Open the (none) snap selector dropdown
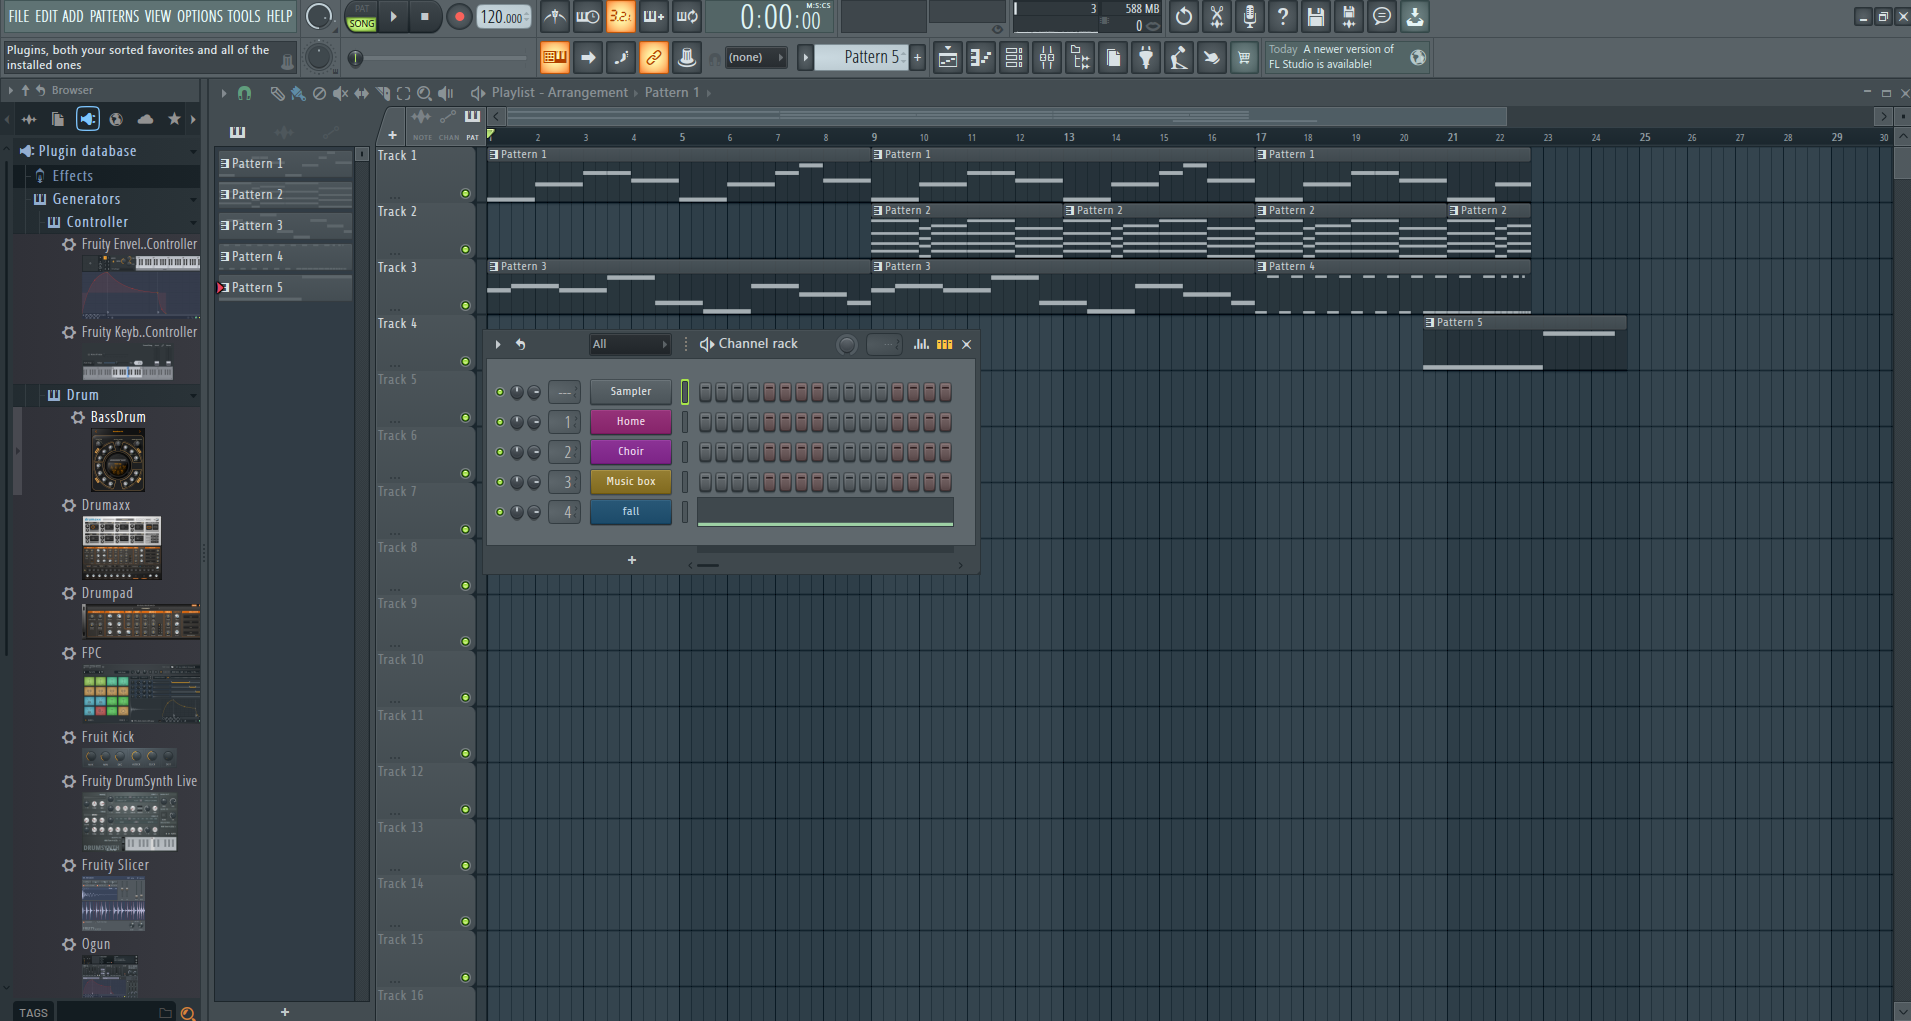This screenshot has width=1911, height=1021. pos(755,58)
